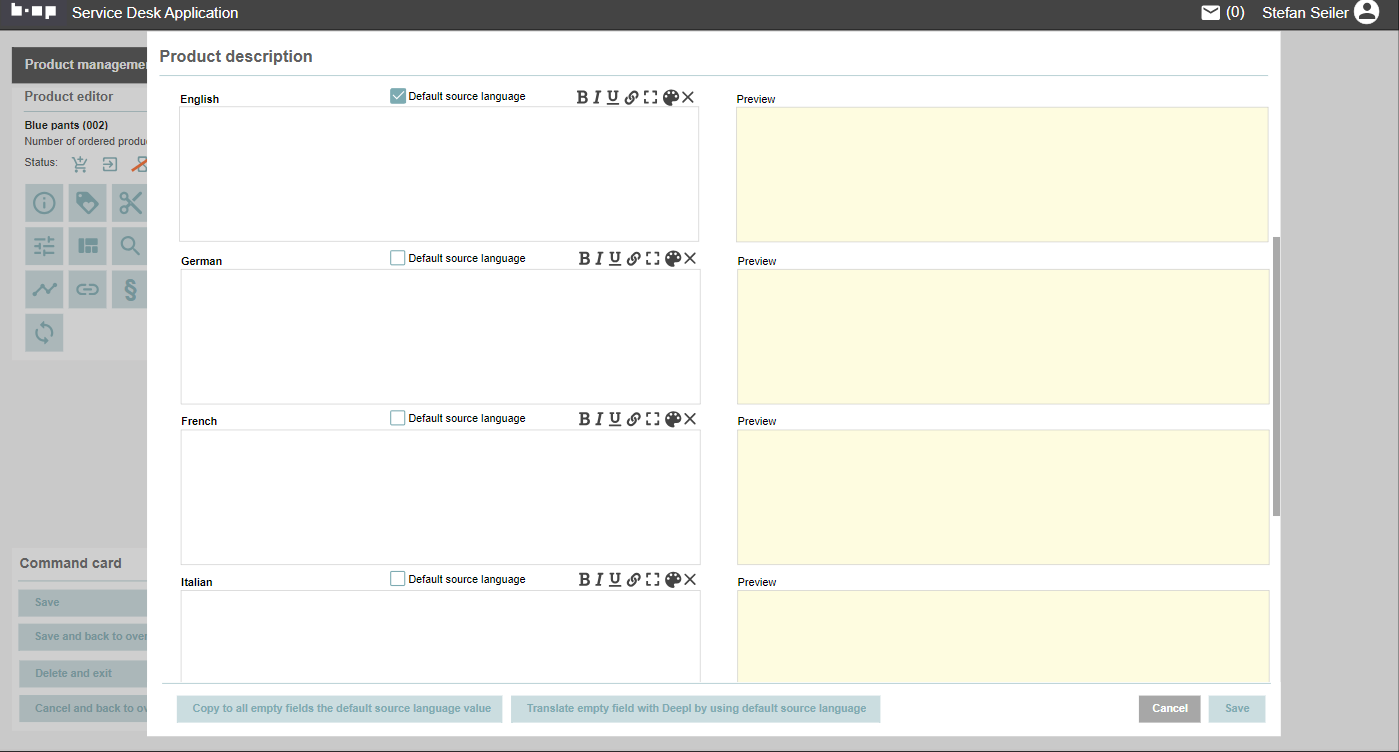Select the Product management tab

pos(80,65)
